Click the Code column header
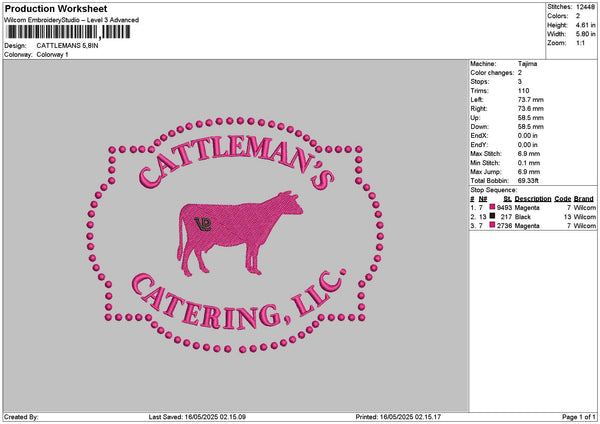 (x=562, y=199)
